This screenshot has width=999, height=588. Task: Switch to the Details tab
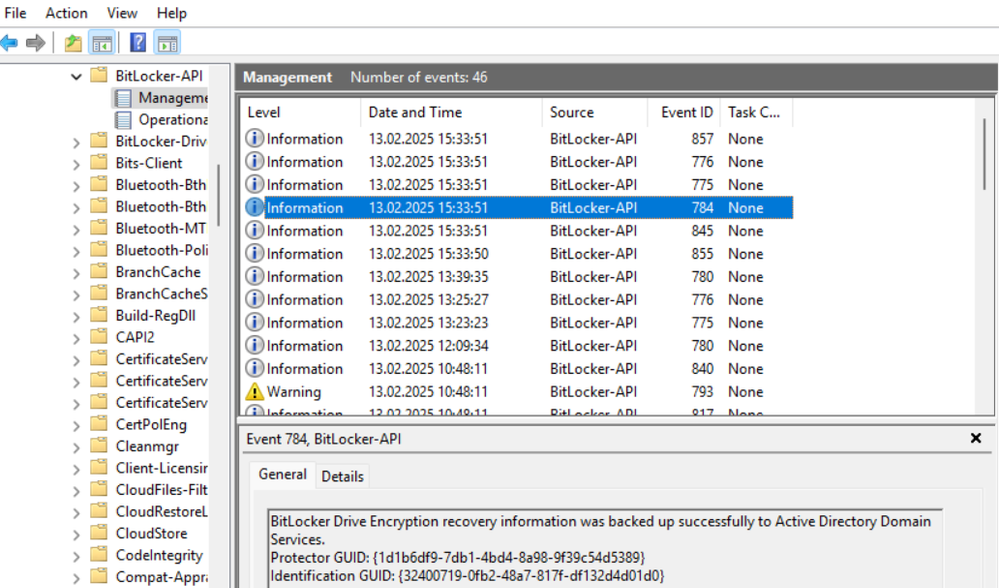[342, 477]
